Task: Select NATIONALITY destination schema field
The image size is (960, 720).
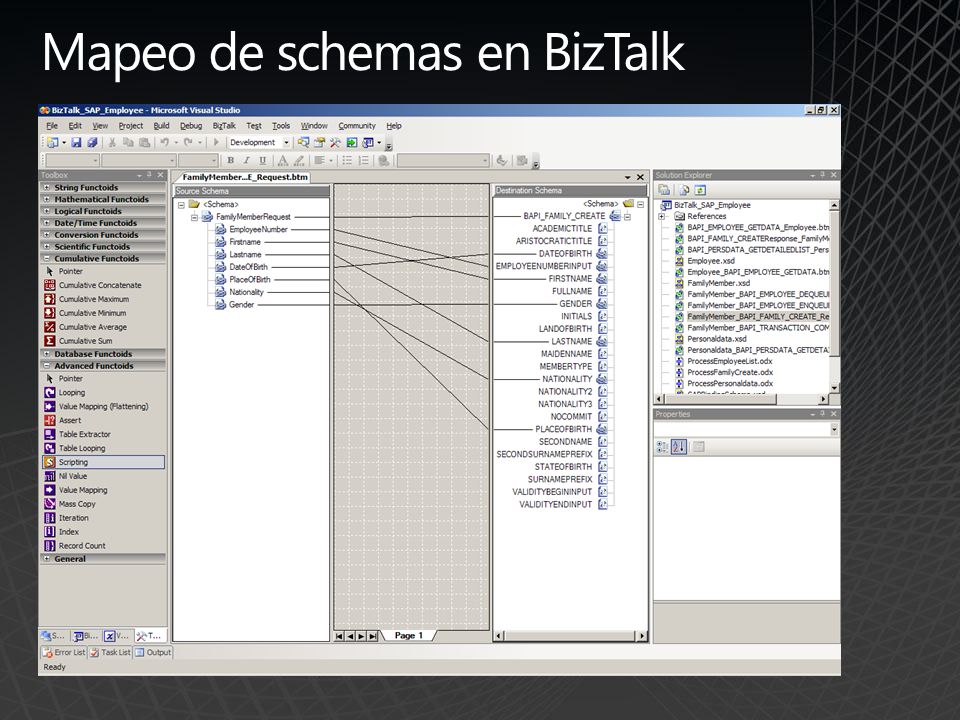Action: [567, 379]
